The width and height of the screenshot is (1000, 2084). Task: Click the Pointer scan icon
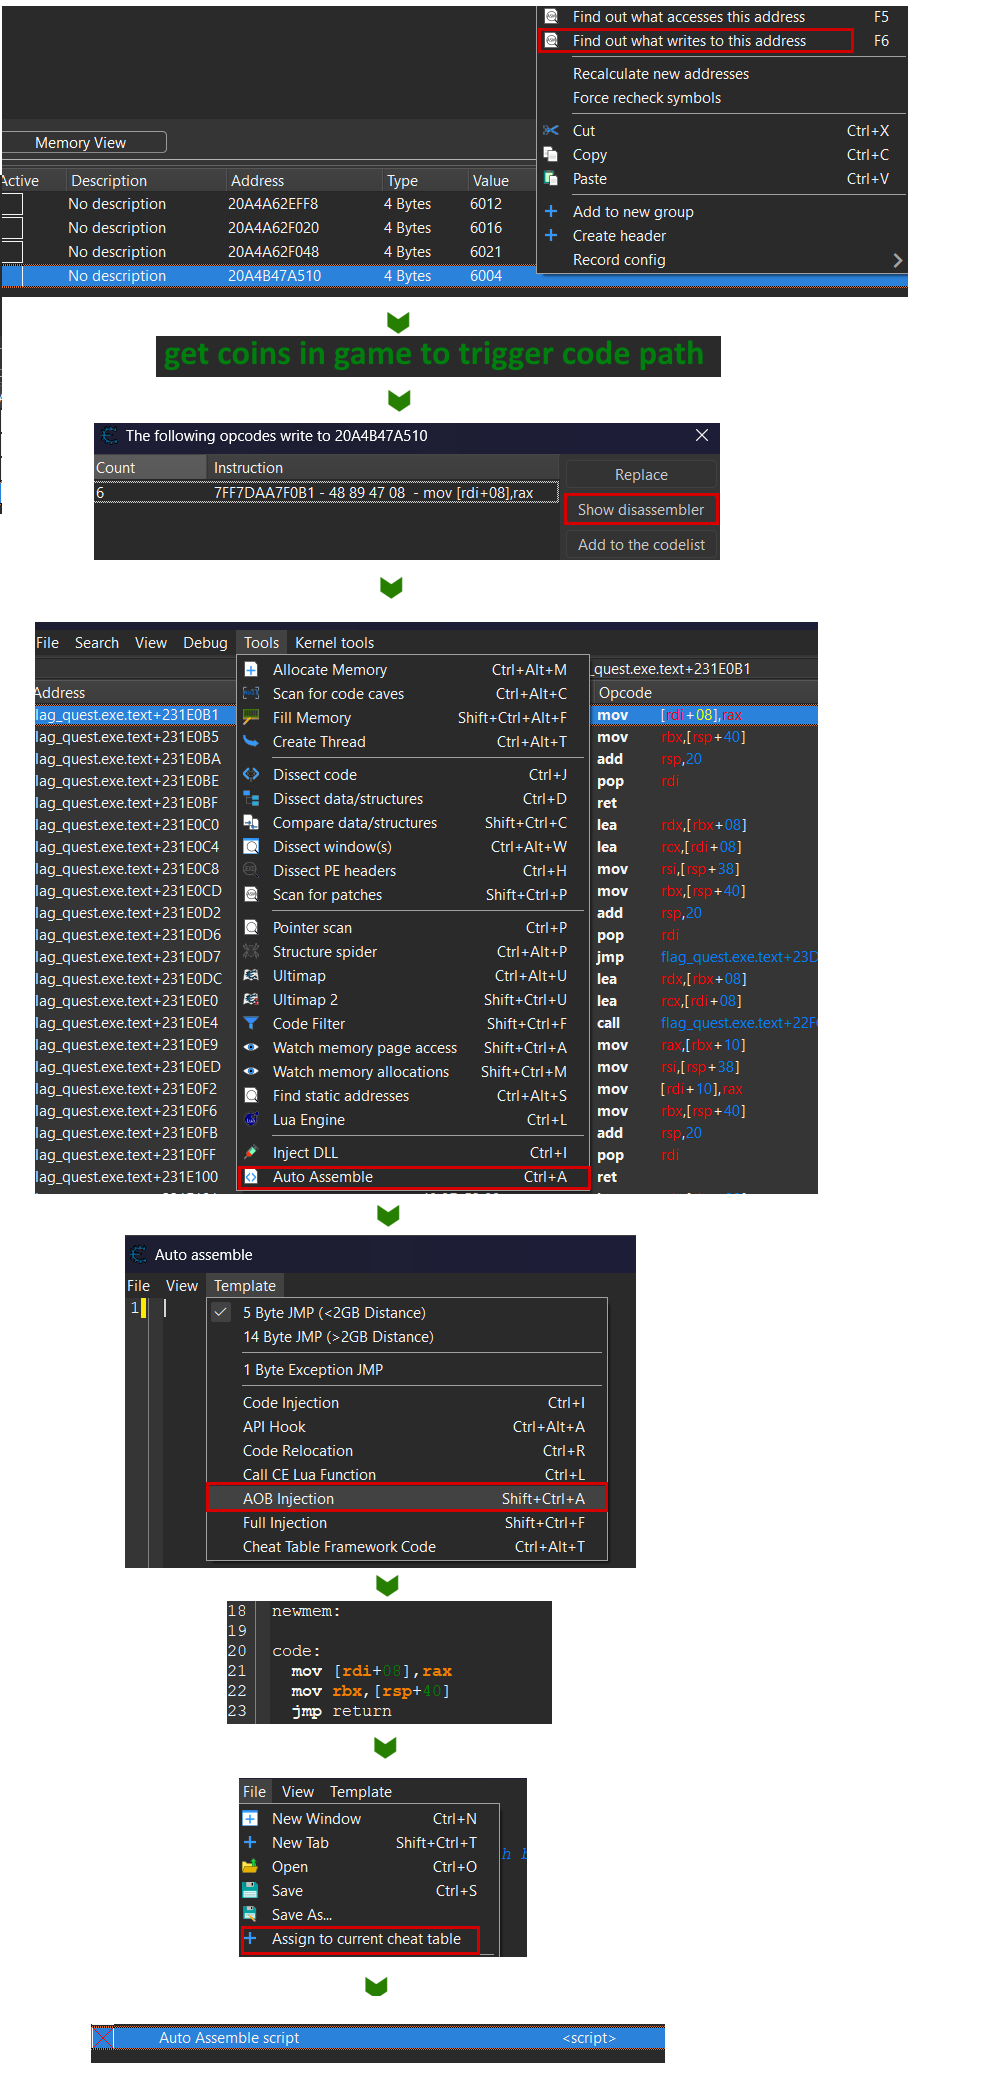click(x=252, y=928)
